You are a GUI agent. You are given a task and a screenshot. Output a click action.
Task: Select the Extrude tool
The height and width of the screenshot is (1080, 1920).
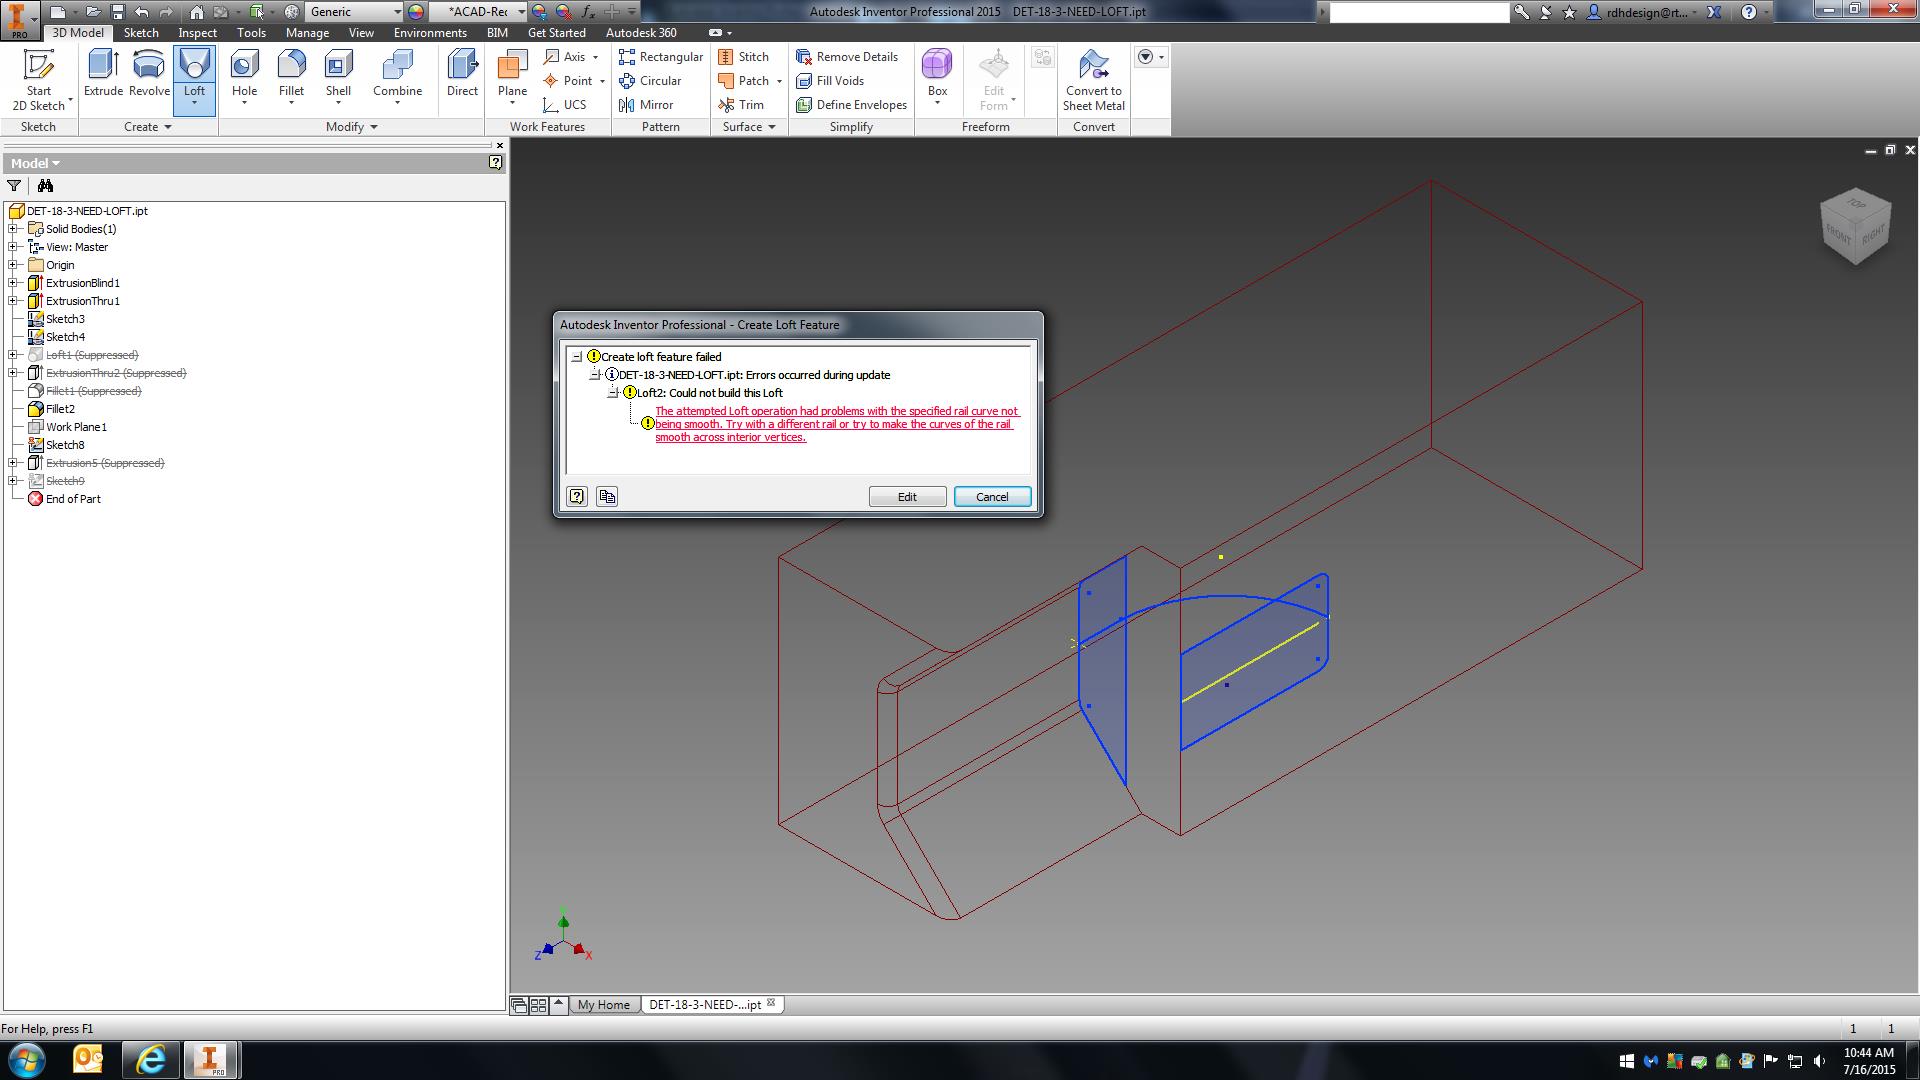[x=103, y=72]
